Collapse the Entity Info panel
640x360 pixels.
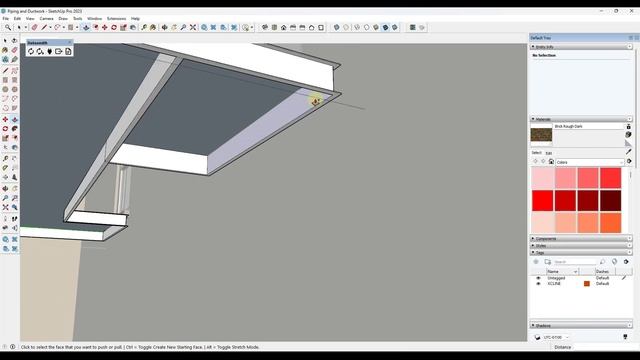click(x=533, y=47)
